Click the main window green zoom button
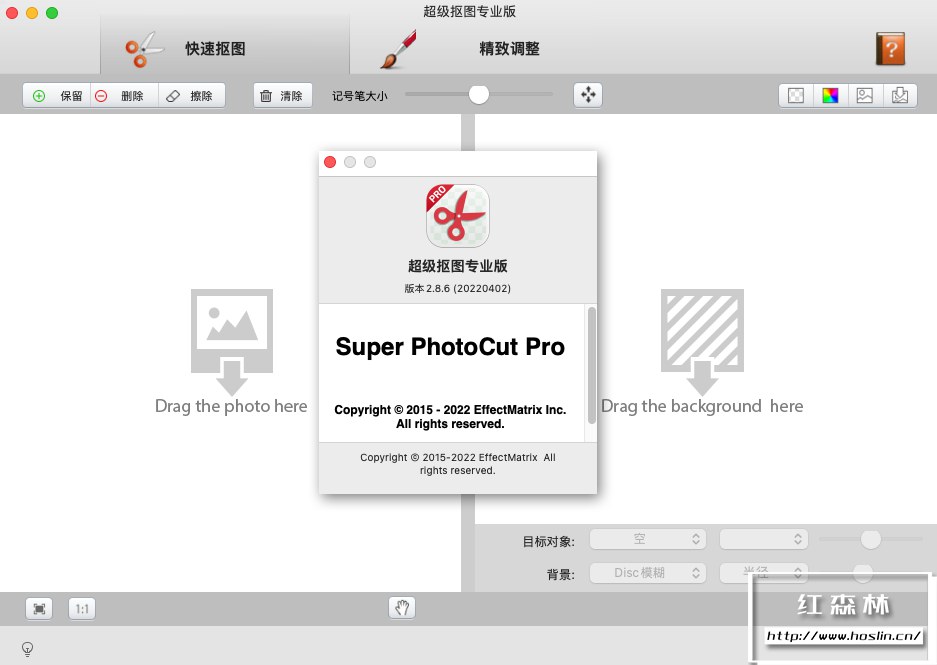The image size is (937, 665). click(x=52, y=13)
